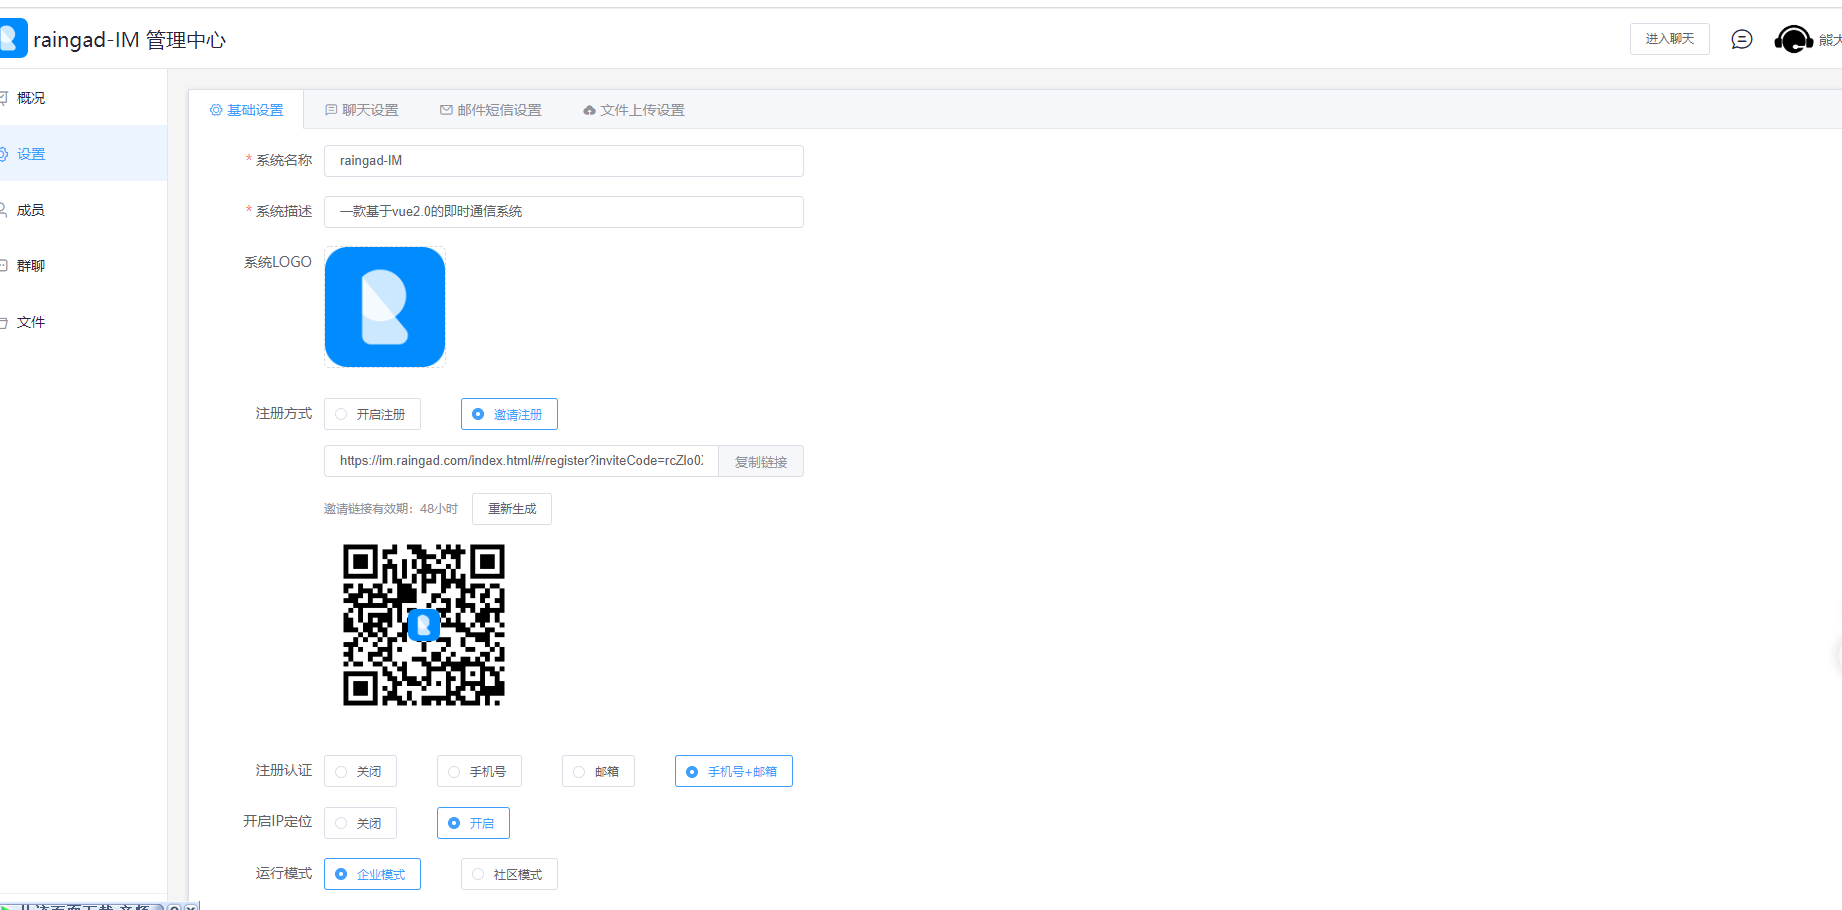Select 社区模式 community run mode
Screen dimensions: 1842x910
click(x=509, y=875)
